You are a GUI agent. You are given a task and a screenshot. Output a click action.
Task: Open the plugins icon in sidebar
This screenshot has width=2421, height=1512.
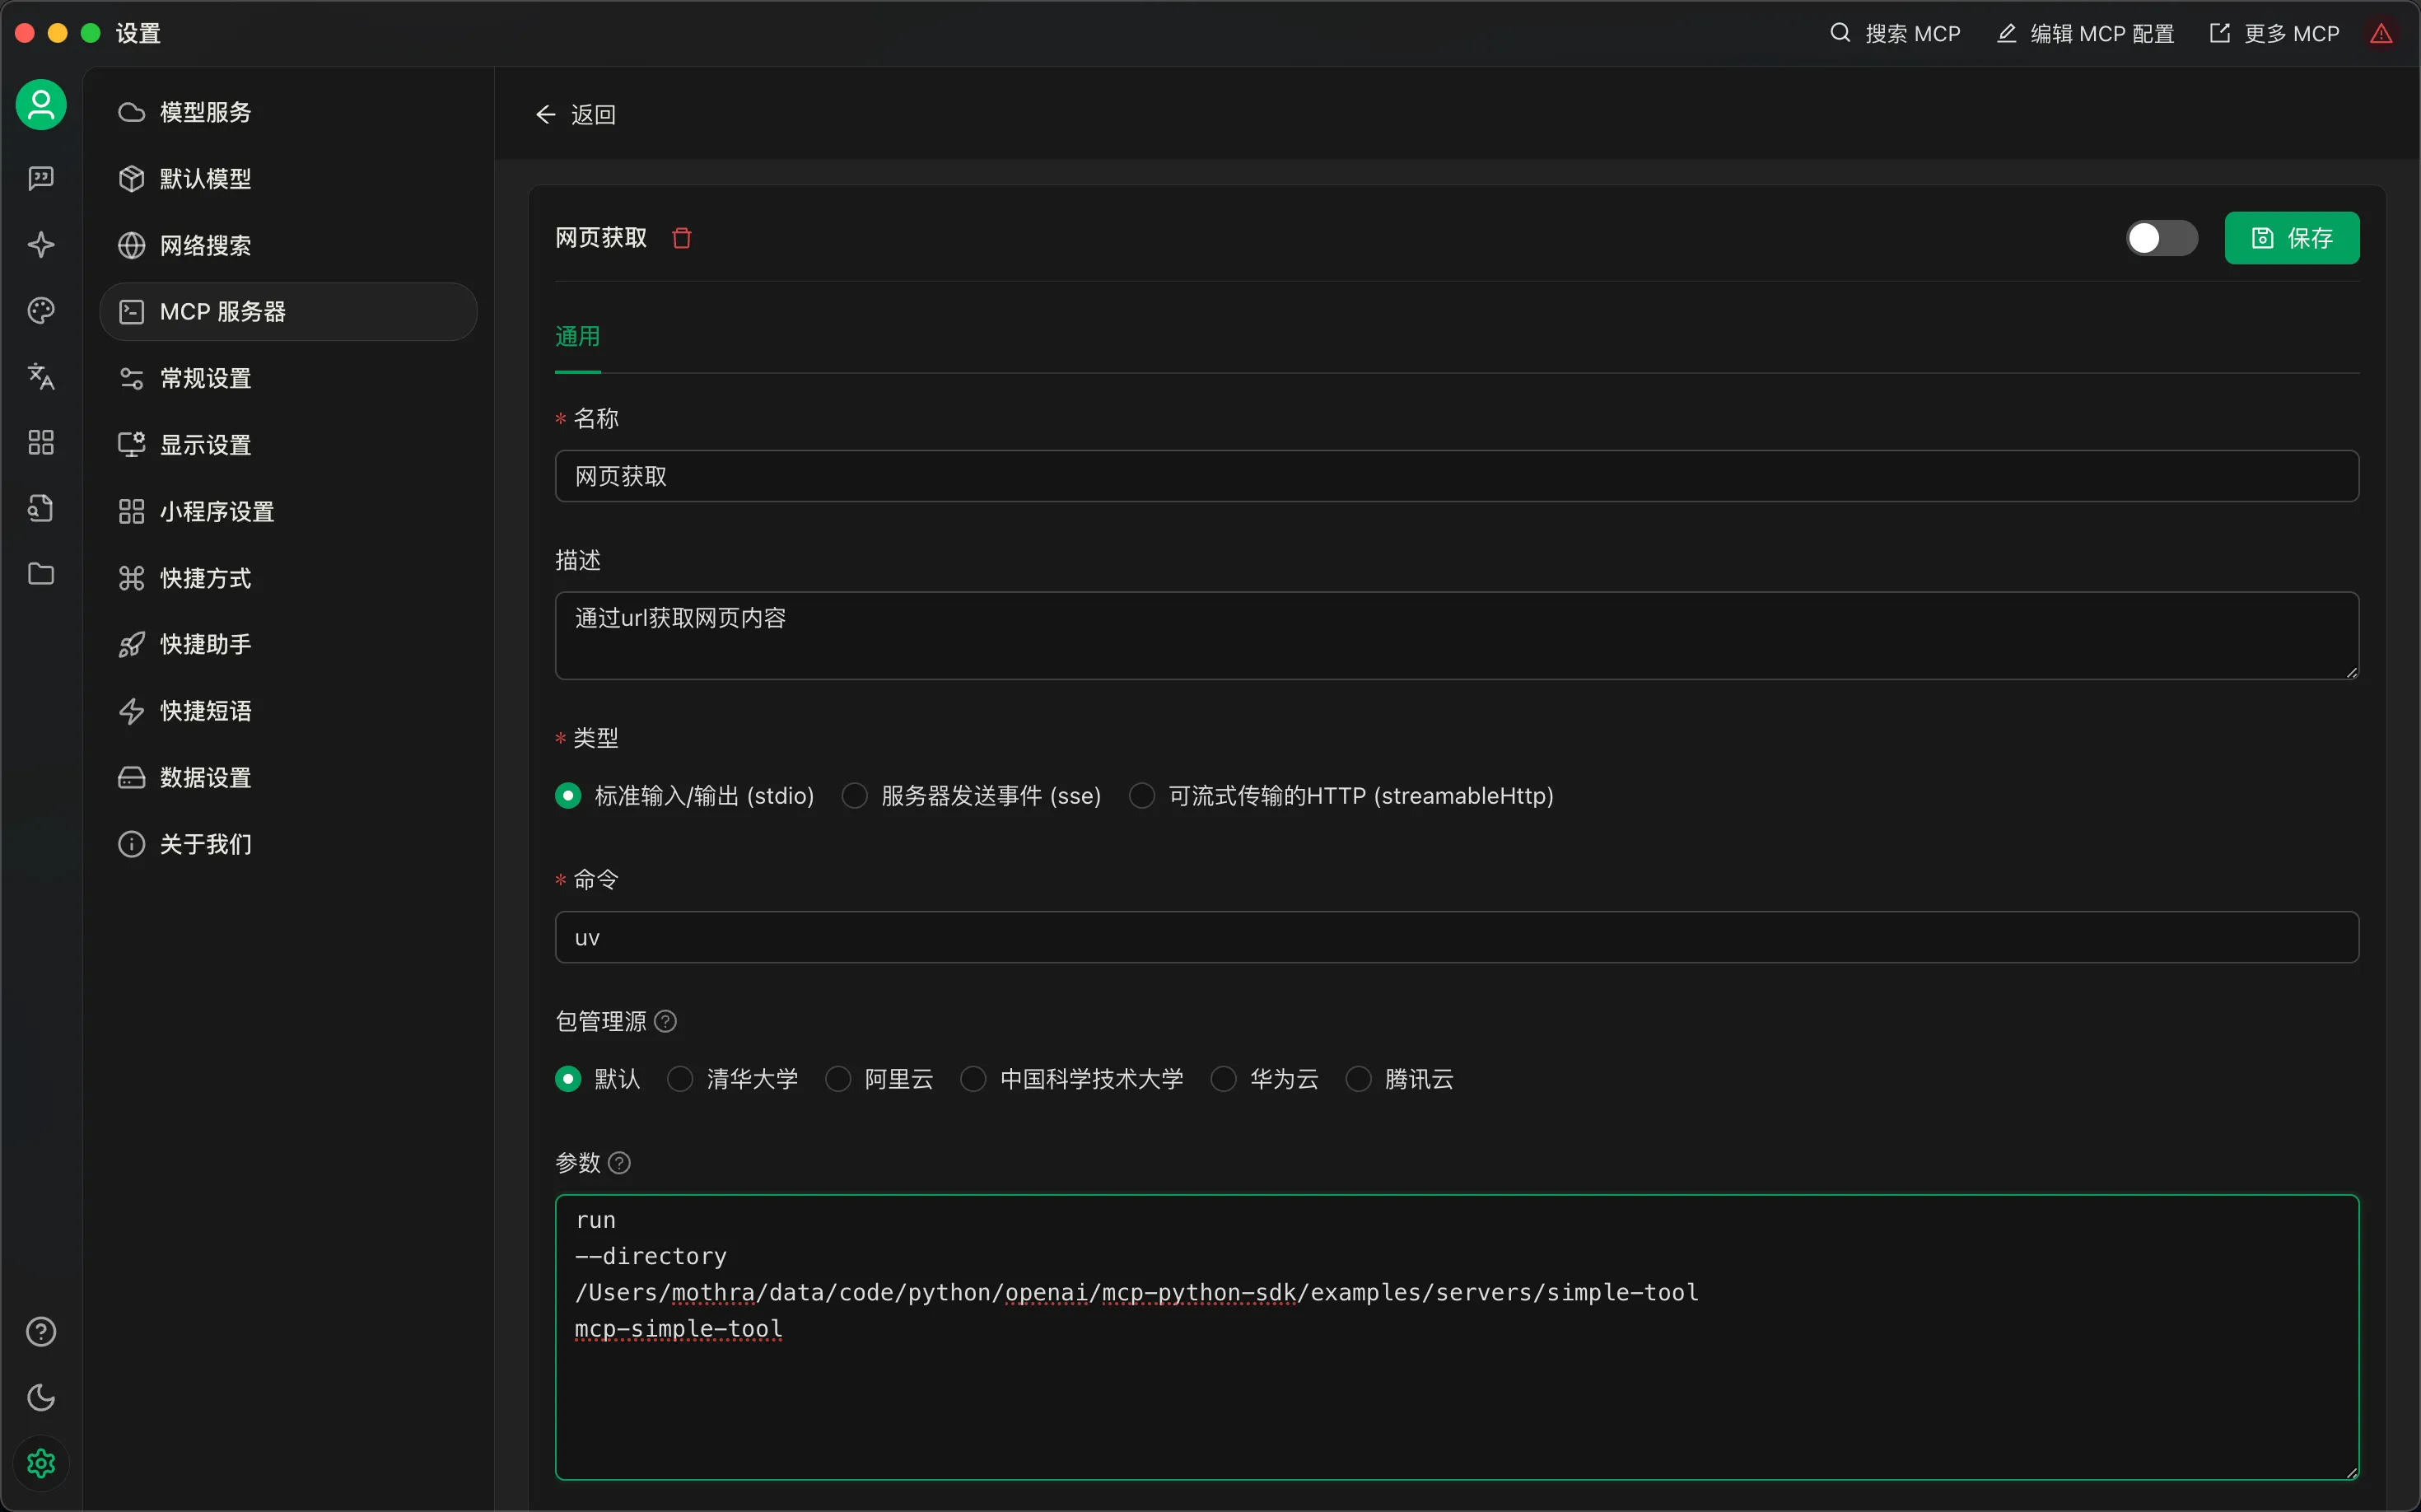pyautogui.click(x=41, y=508)
